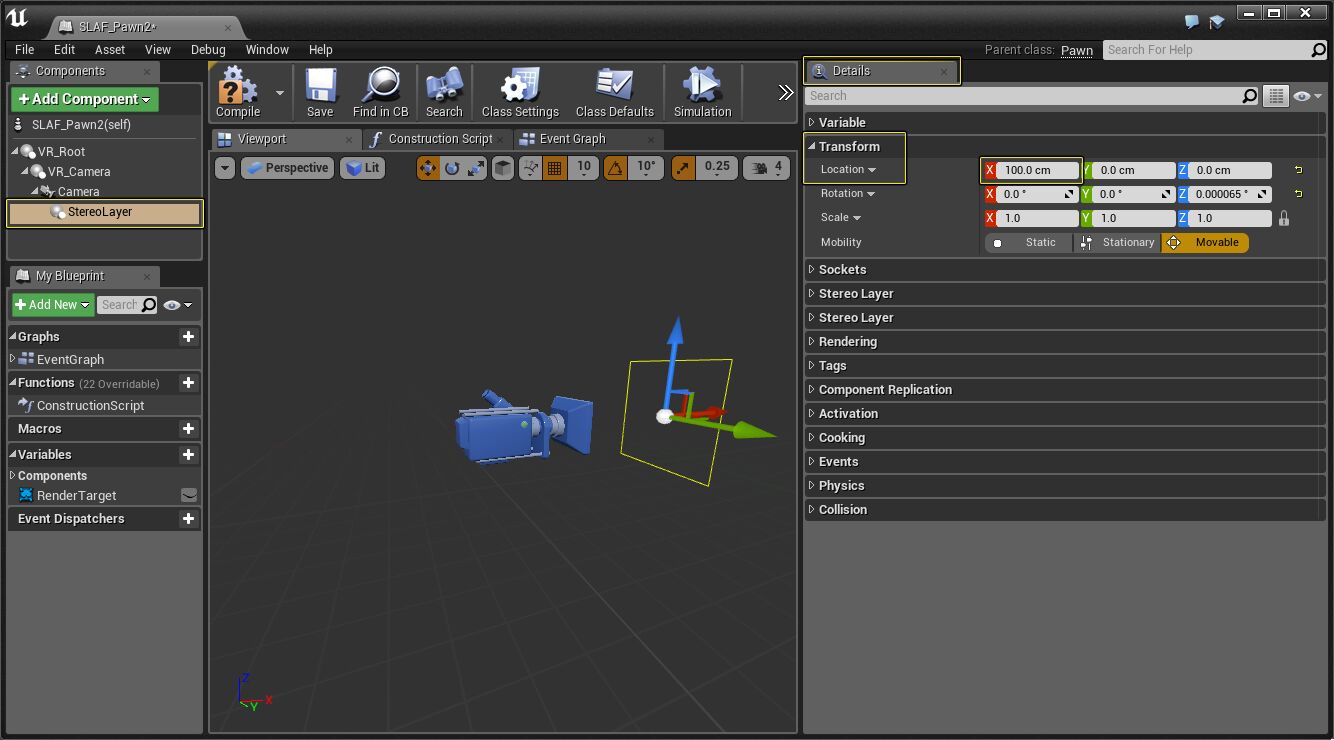
Task: Toggle rotation angle snapping
Action: coord(622,168)
